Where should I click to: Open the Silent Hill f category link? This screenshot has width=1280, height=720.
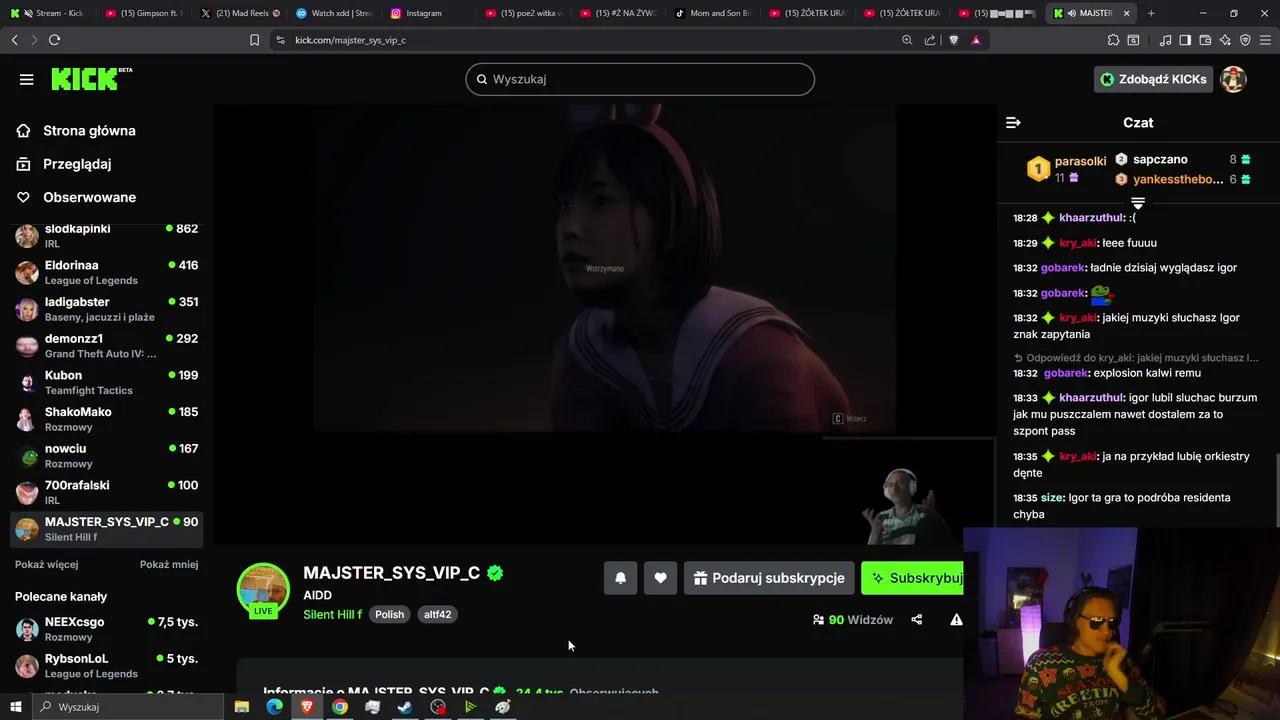pos(332,614)
